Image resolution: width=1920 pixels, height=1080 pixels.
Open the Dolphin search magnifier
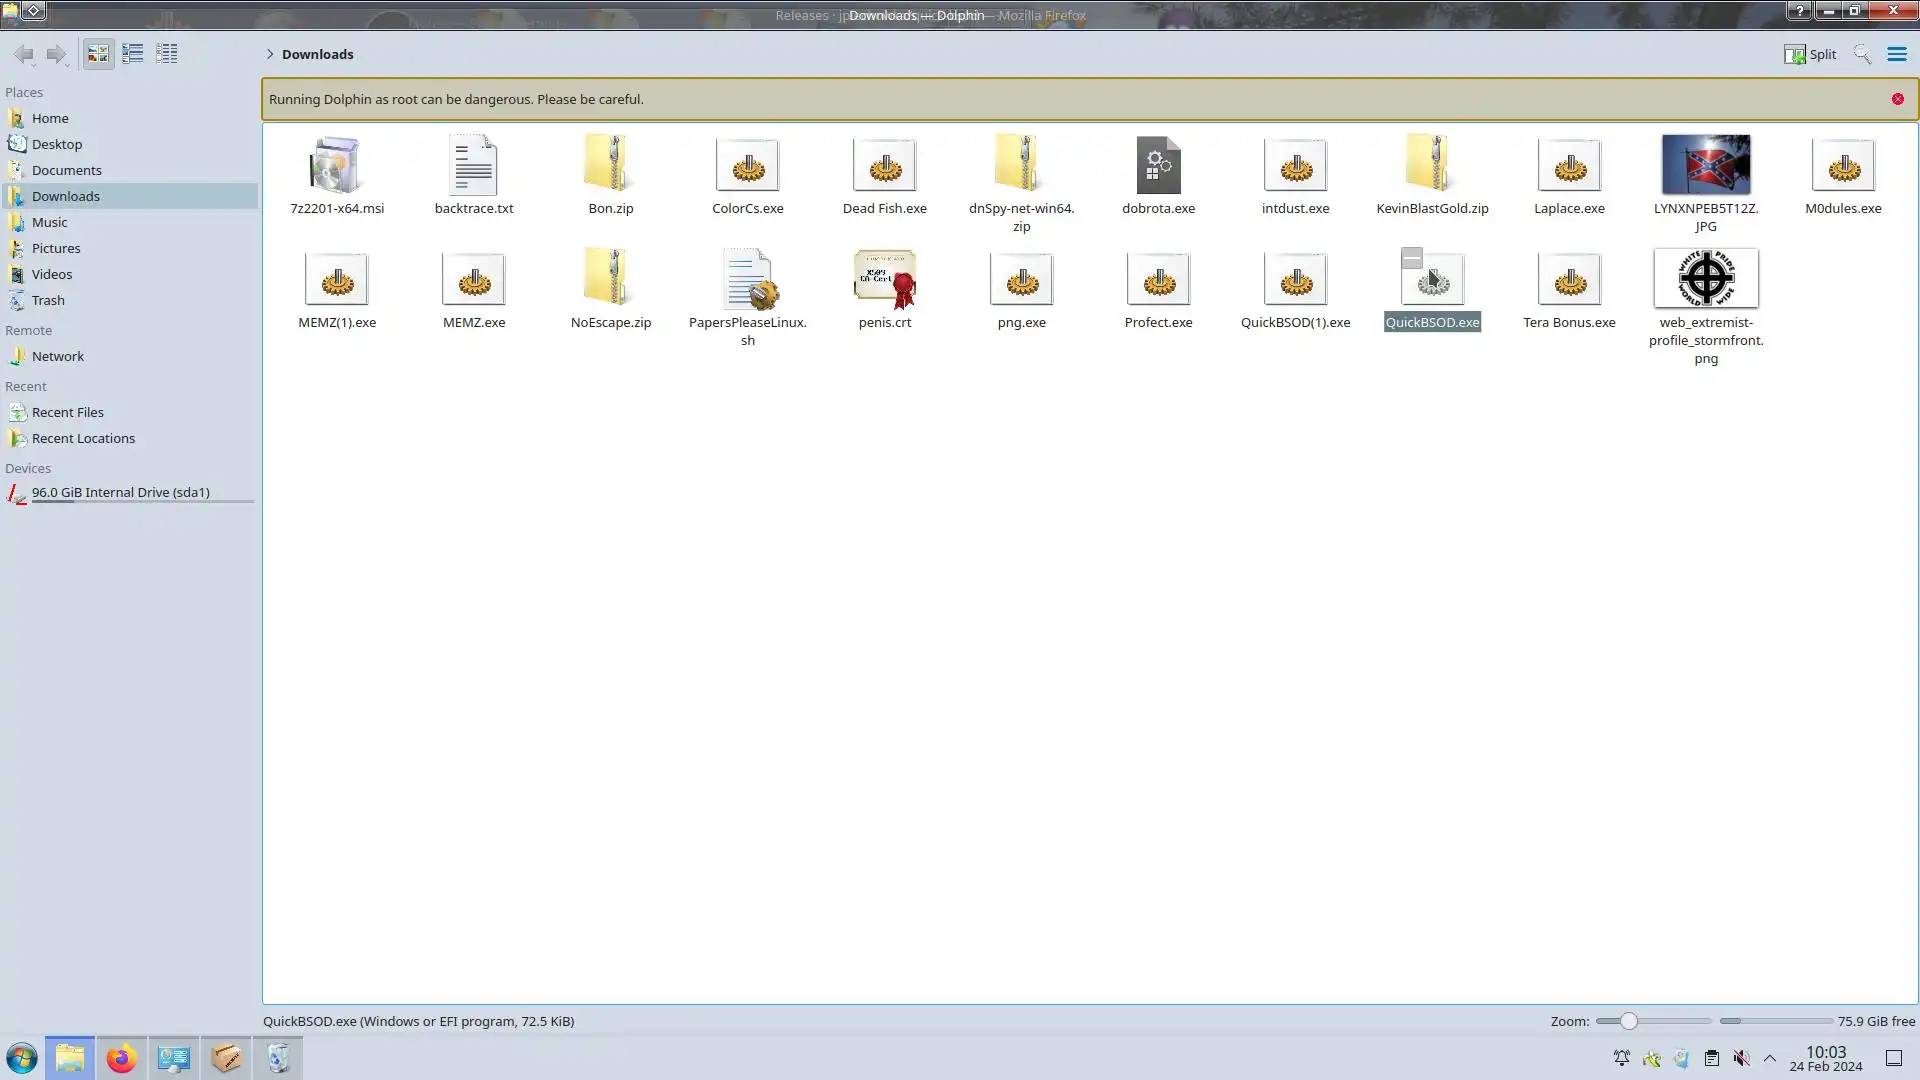coord(1861,54)
